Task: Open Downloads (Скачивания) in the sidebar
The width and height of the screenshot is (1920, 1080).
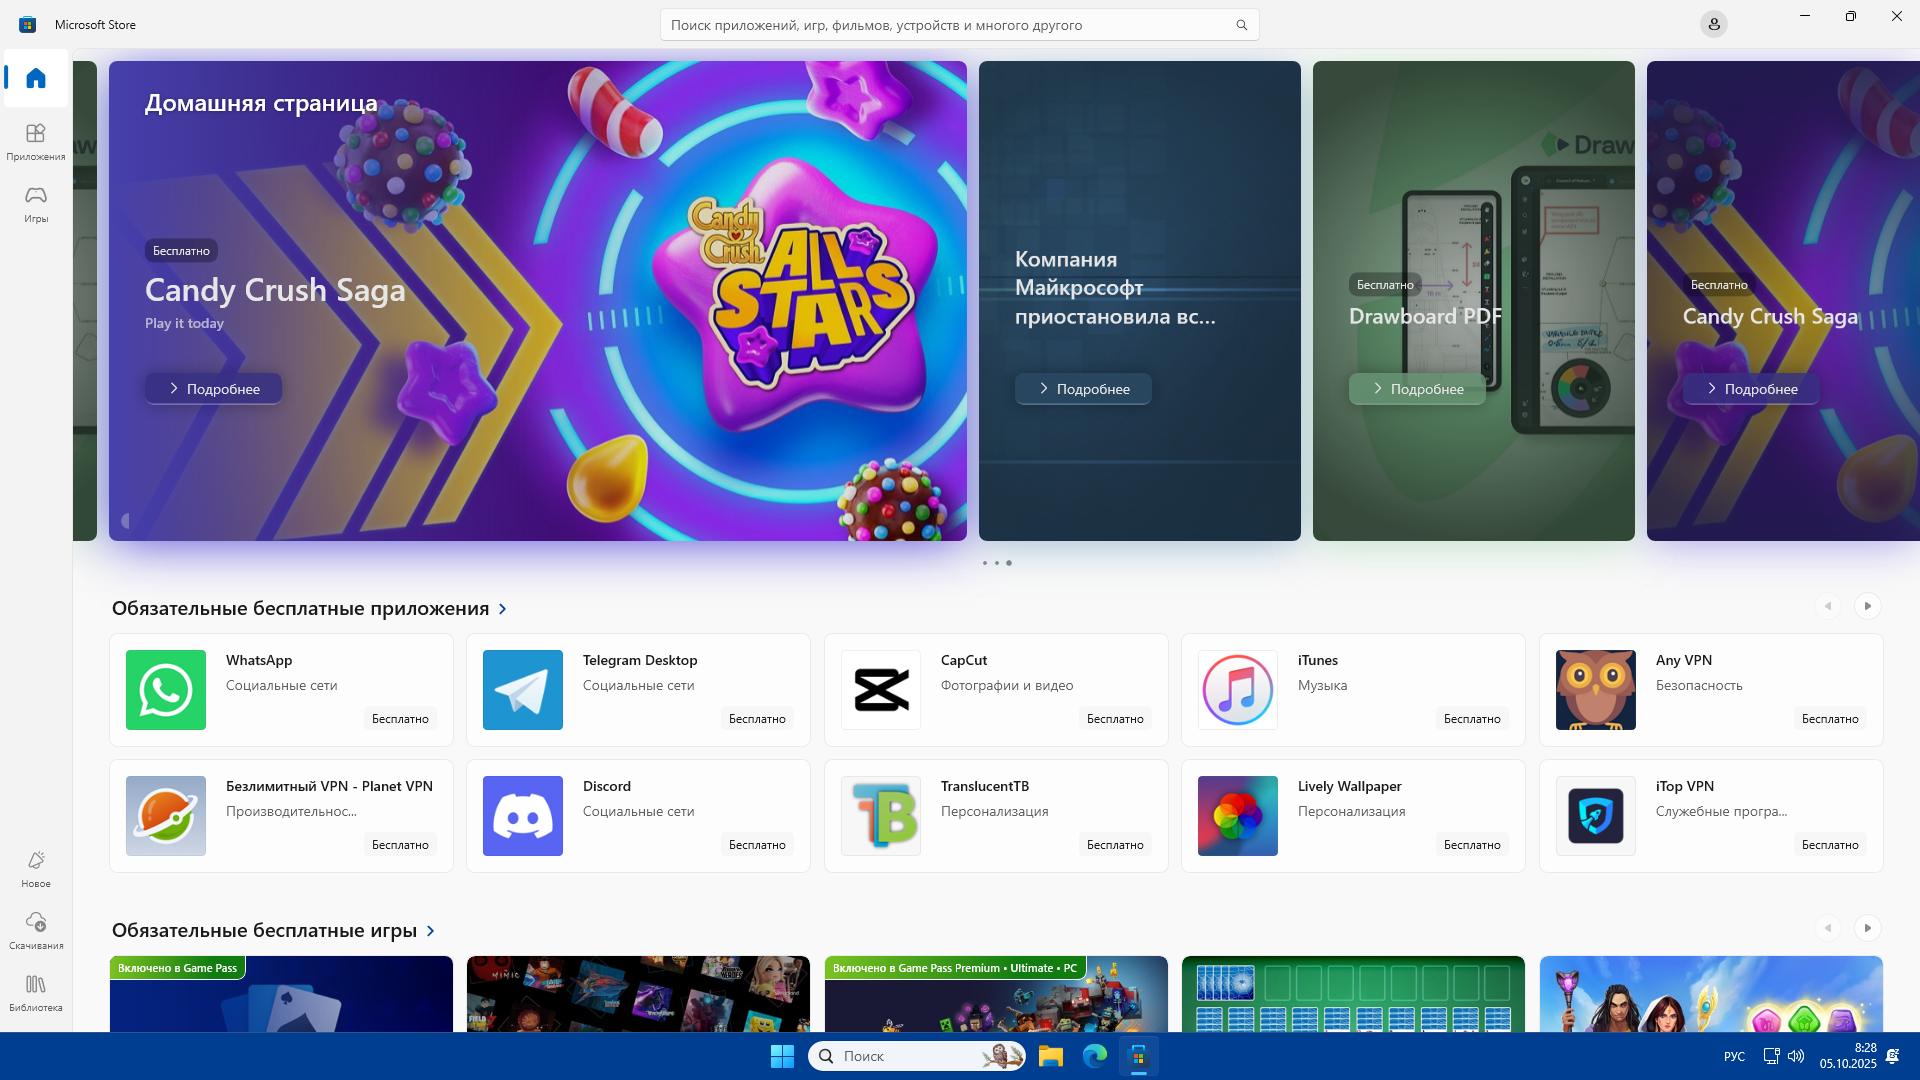Action: 36,930
